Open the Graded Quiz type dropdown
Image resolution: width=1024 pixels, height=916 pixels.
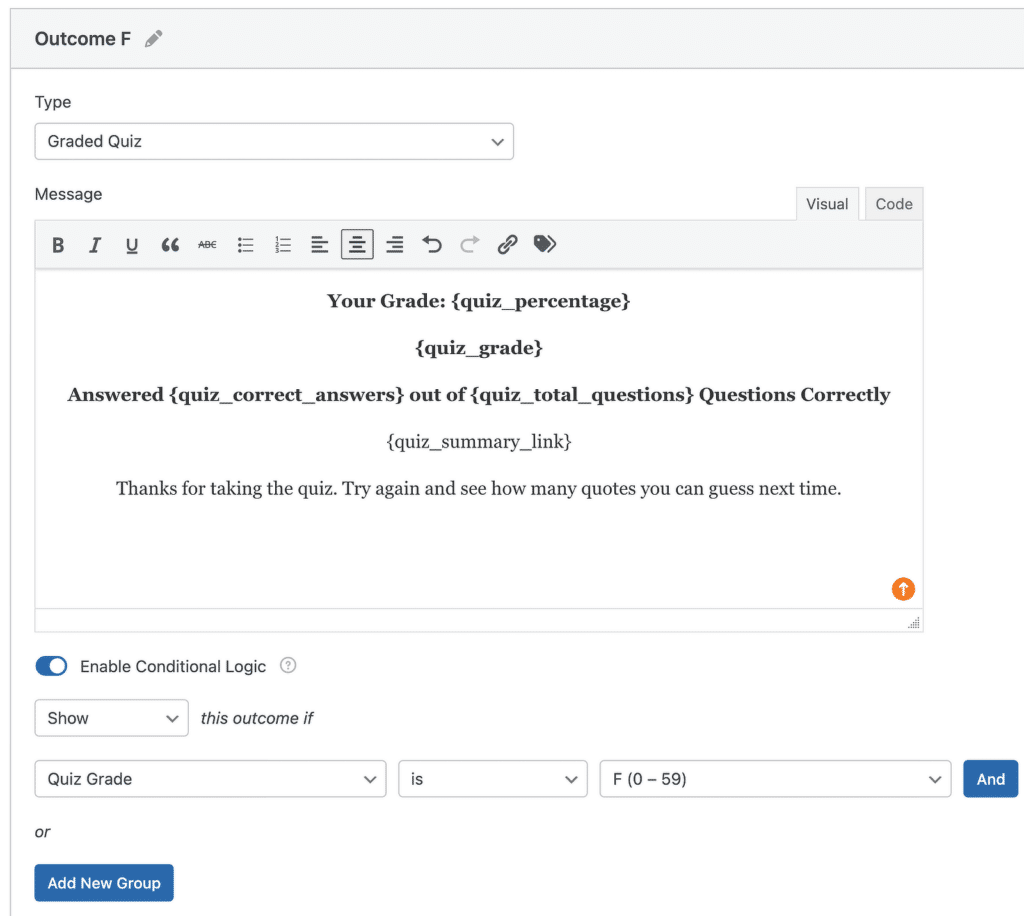pyautogui.click(x=274, y=142)
